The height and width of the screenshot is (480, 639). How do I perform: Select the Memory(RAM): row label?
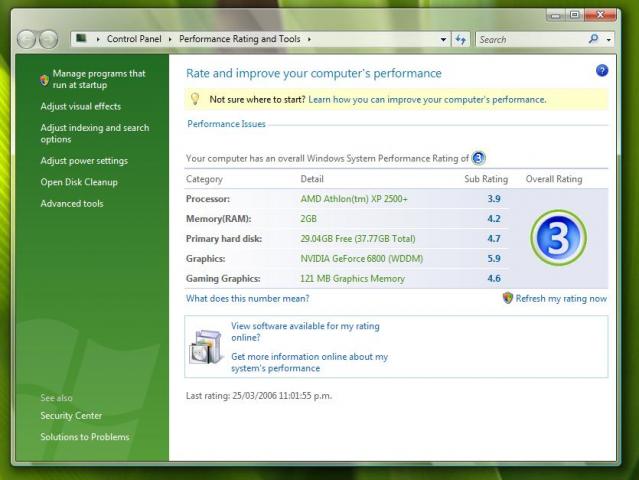218,219
